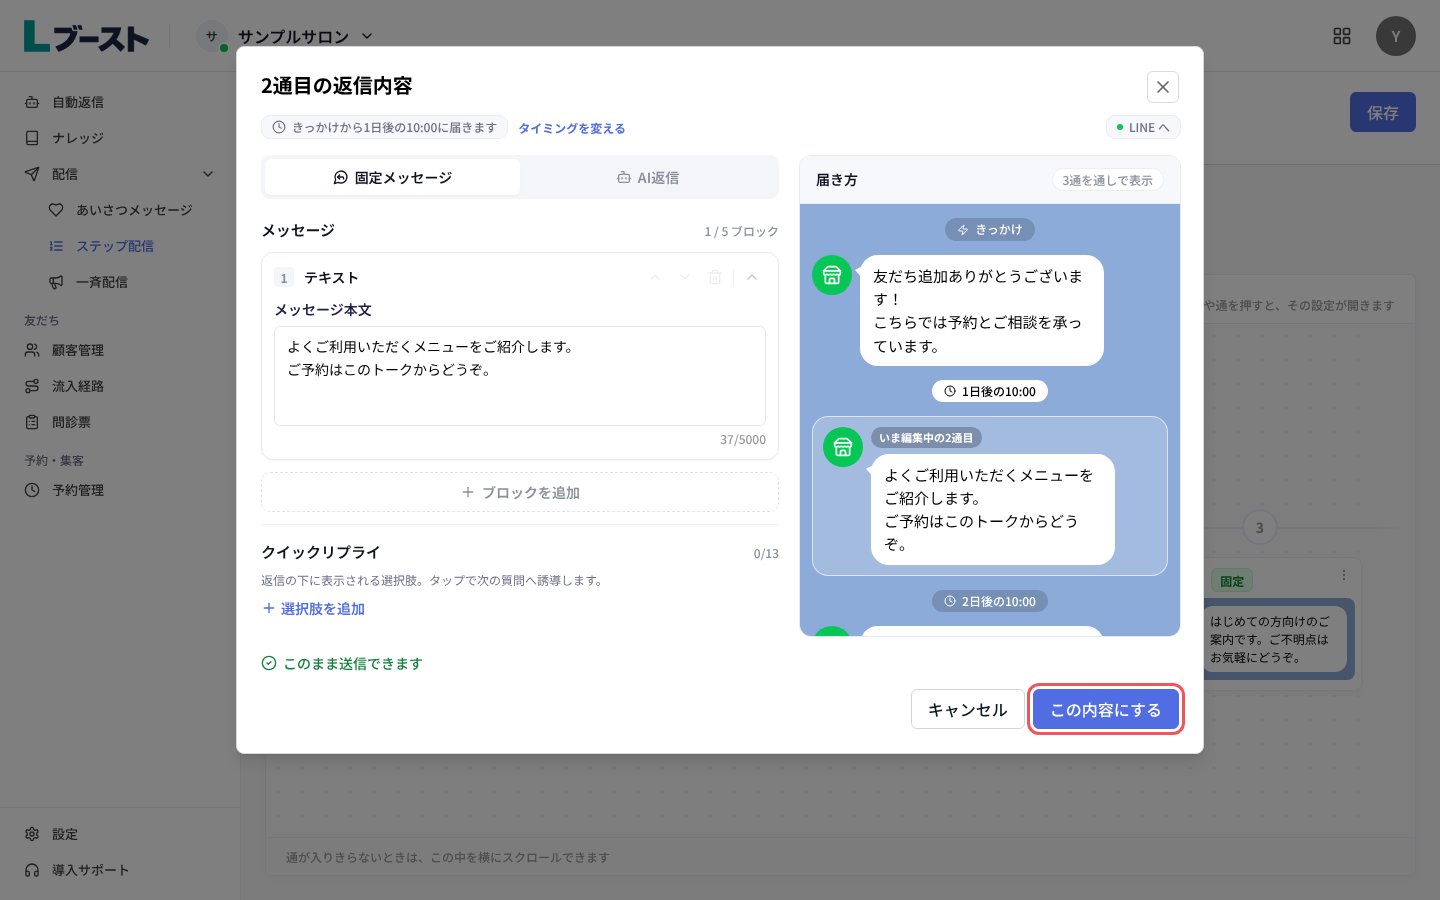Screen dimensions: 1440x900
Task: Click the 保存 button behind the dialog
Action: point(1382,113)
